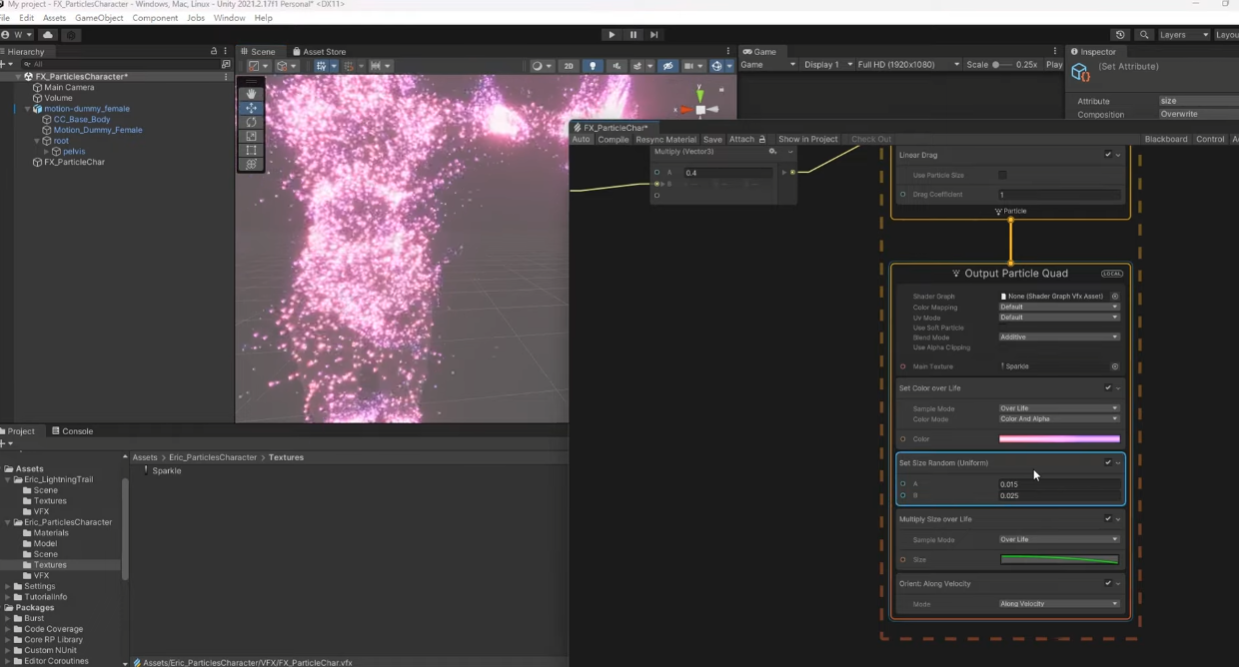
Task: Disable the Set Color over Life block
Action: [x=1107, y=388]
